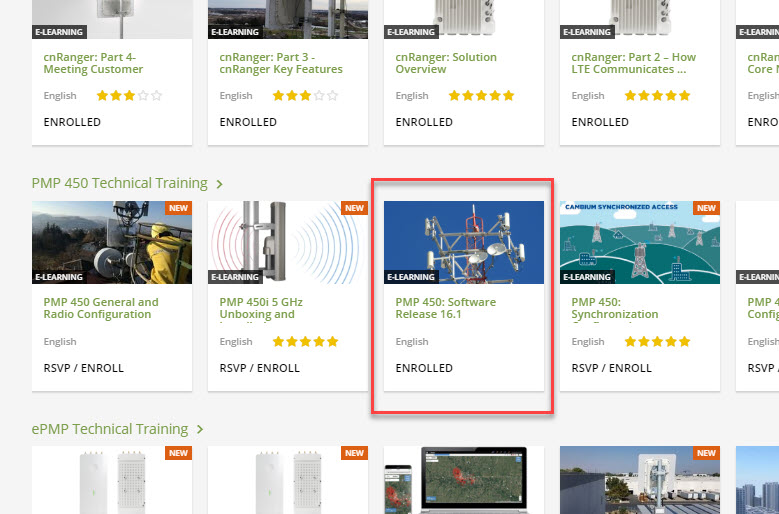Viewport: 779px width, 514px height.
Task: Click E-LEARNING label on cnRanger: Part 4 image
Action: click(x=59, y=32)
